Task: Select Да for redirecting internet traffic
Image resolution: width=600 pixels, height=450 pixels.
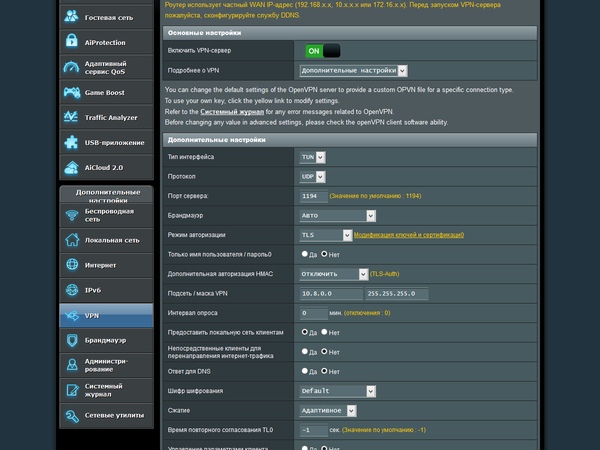Action: (305, 351)
